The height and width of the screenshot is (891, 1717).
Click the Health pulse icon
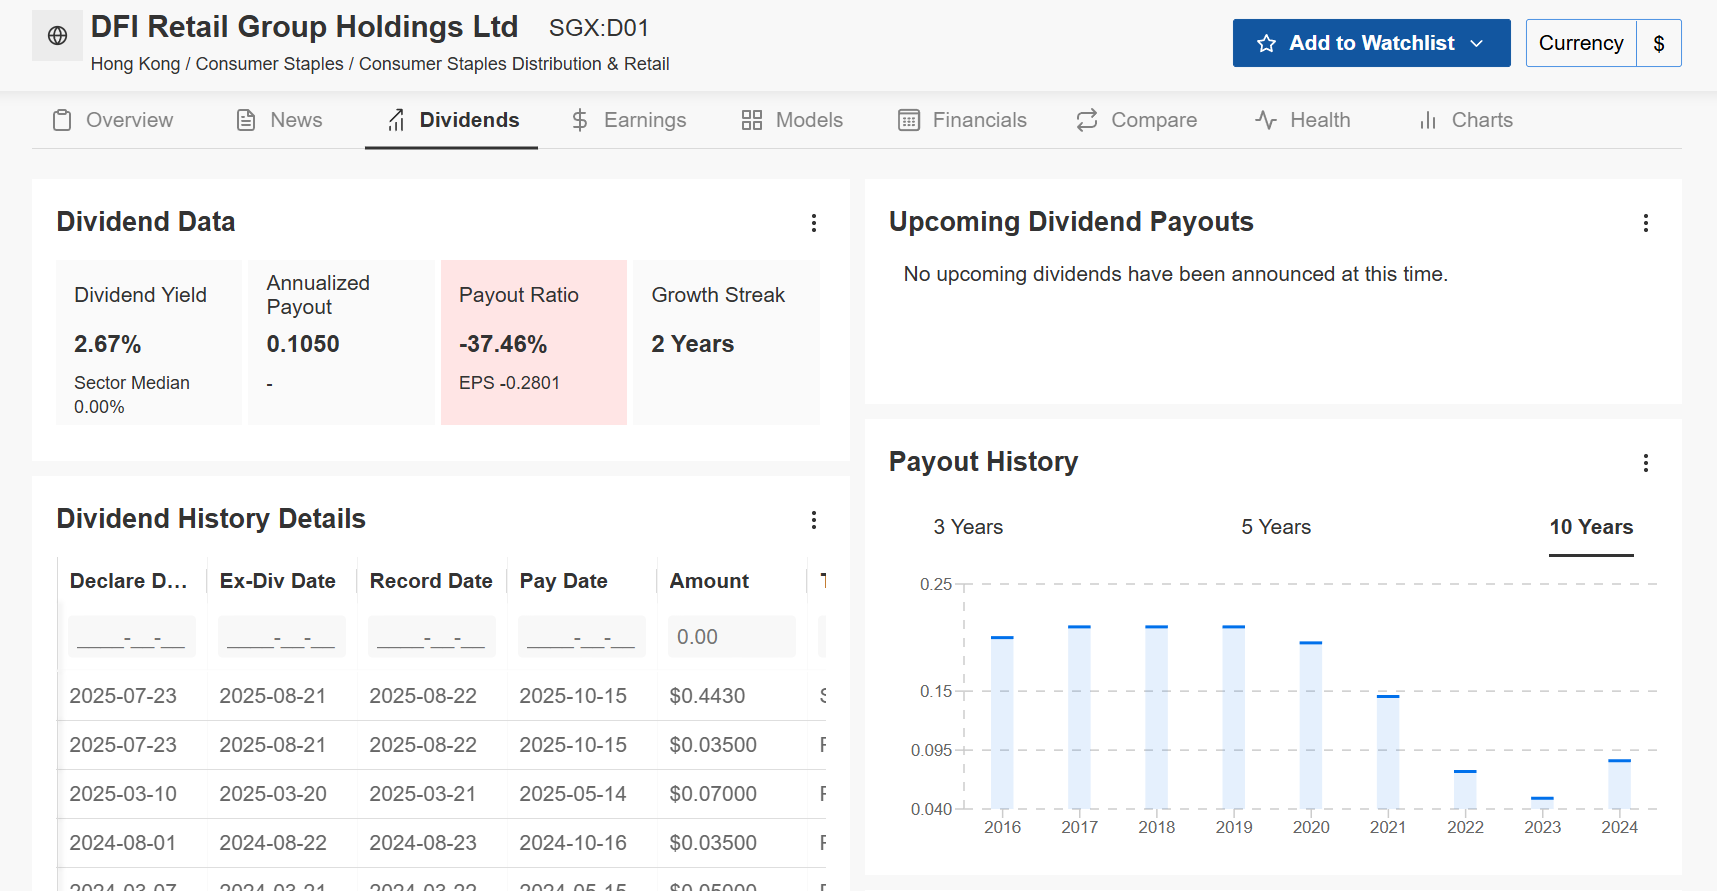[1266, 120]
